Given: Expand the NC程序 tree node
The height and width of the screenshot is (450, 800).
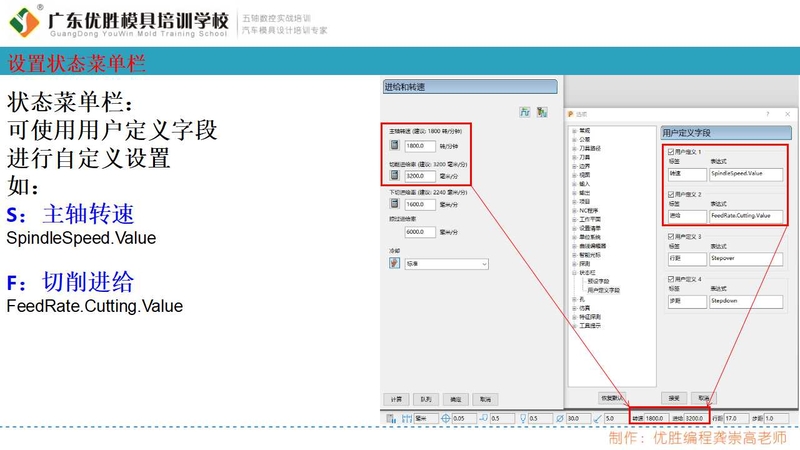Looking at the screenshot, I should pos(574,210).
